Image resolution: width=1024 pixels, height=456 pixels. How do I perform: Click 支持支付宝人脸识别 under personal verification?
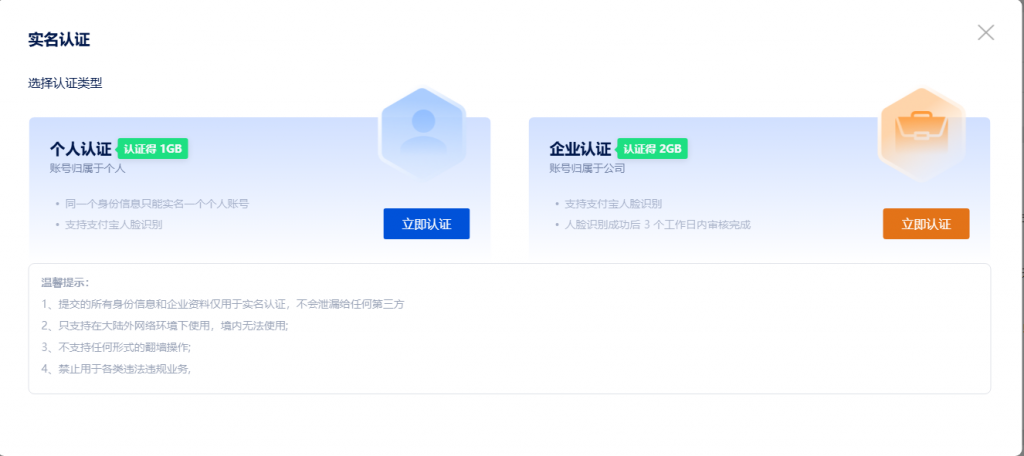coord(114,225)
